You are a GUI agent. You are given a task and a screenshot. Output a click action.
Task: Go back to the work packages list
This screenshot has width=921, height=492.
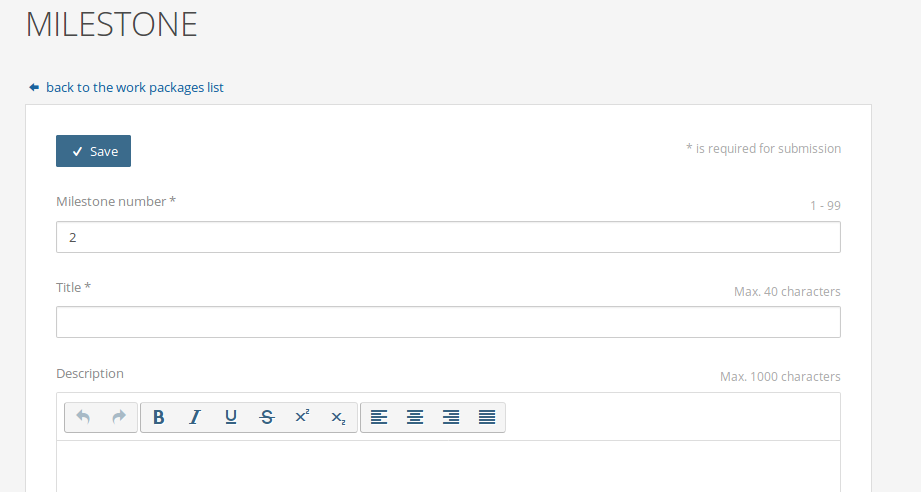(x=135, y=88)
